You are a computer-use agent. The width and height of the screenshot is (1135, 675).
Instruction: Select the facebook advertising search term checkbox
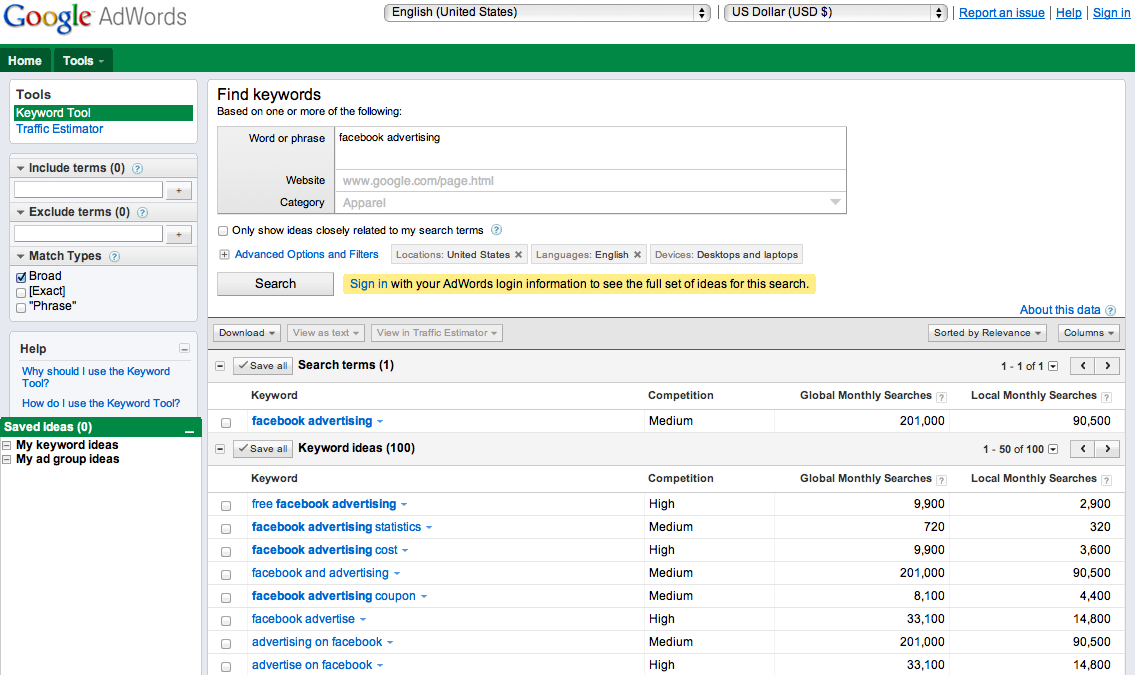(x=226, y=423)
